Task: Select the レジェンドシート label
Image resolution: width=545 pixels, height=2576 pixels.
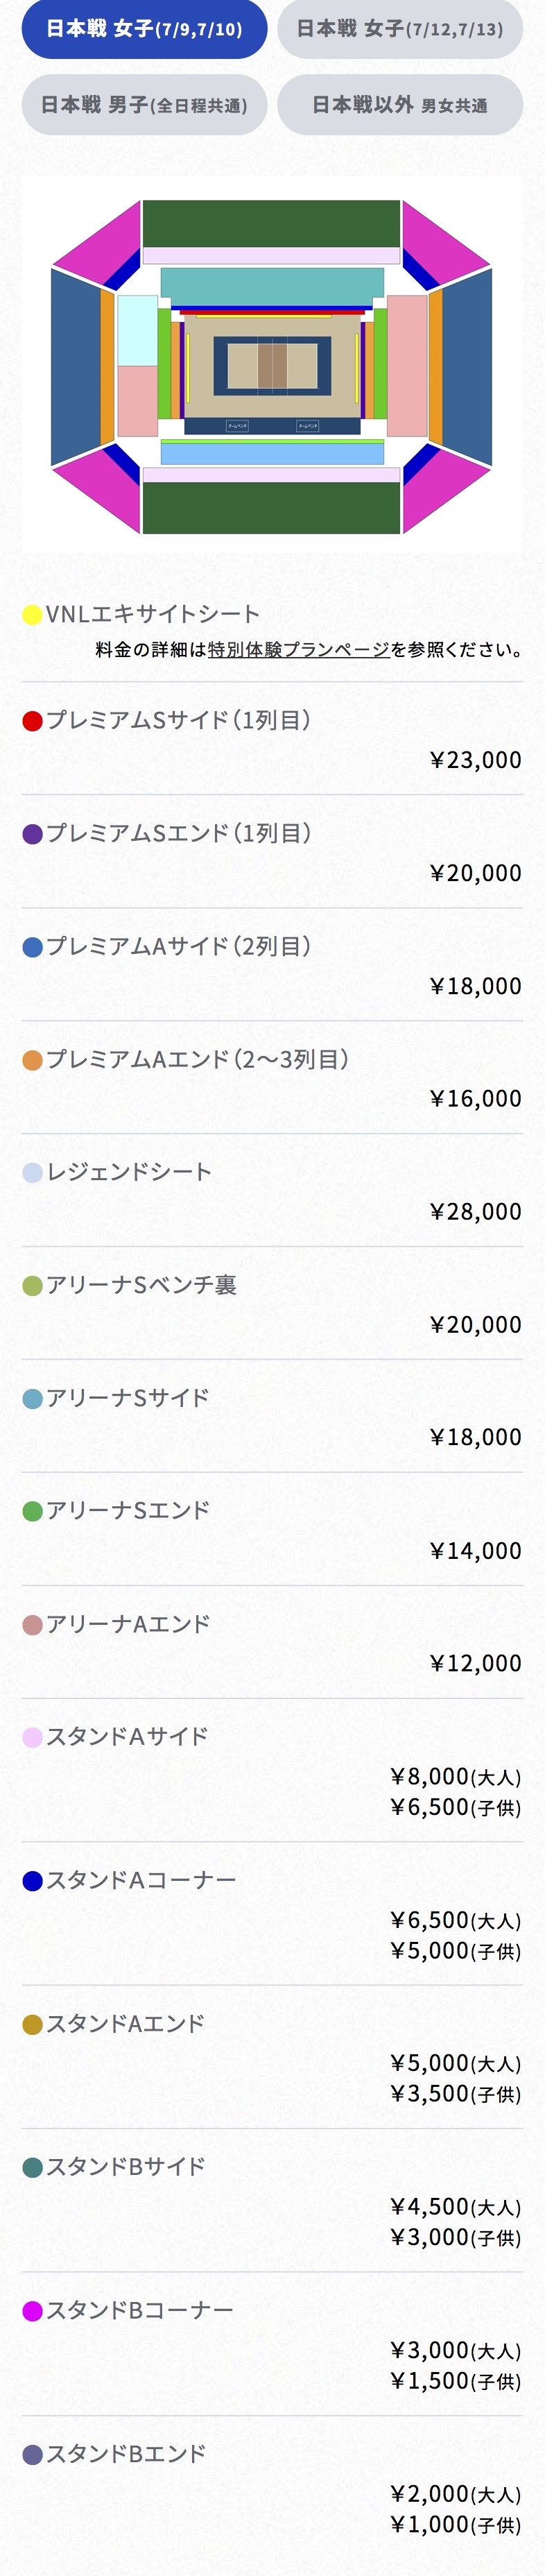Action: coord(129,1172)
